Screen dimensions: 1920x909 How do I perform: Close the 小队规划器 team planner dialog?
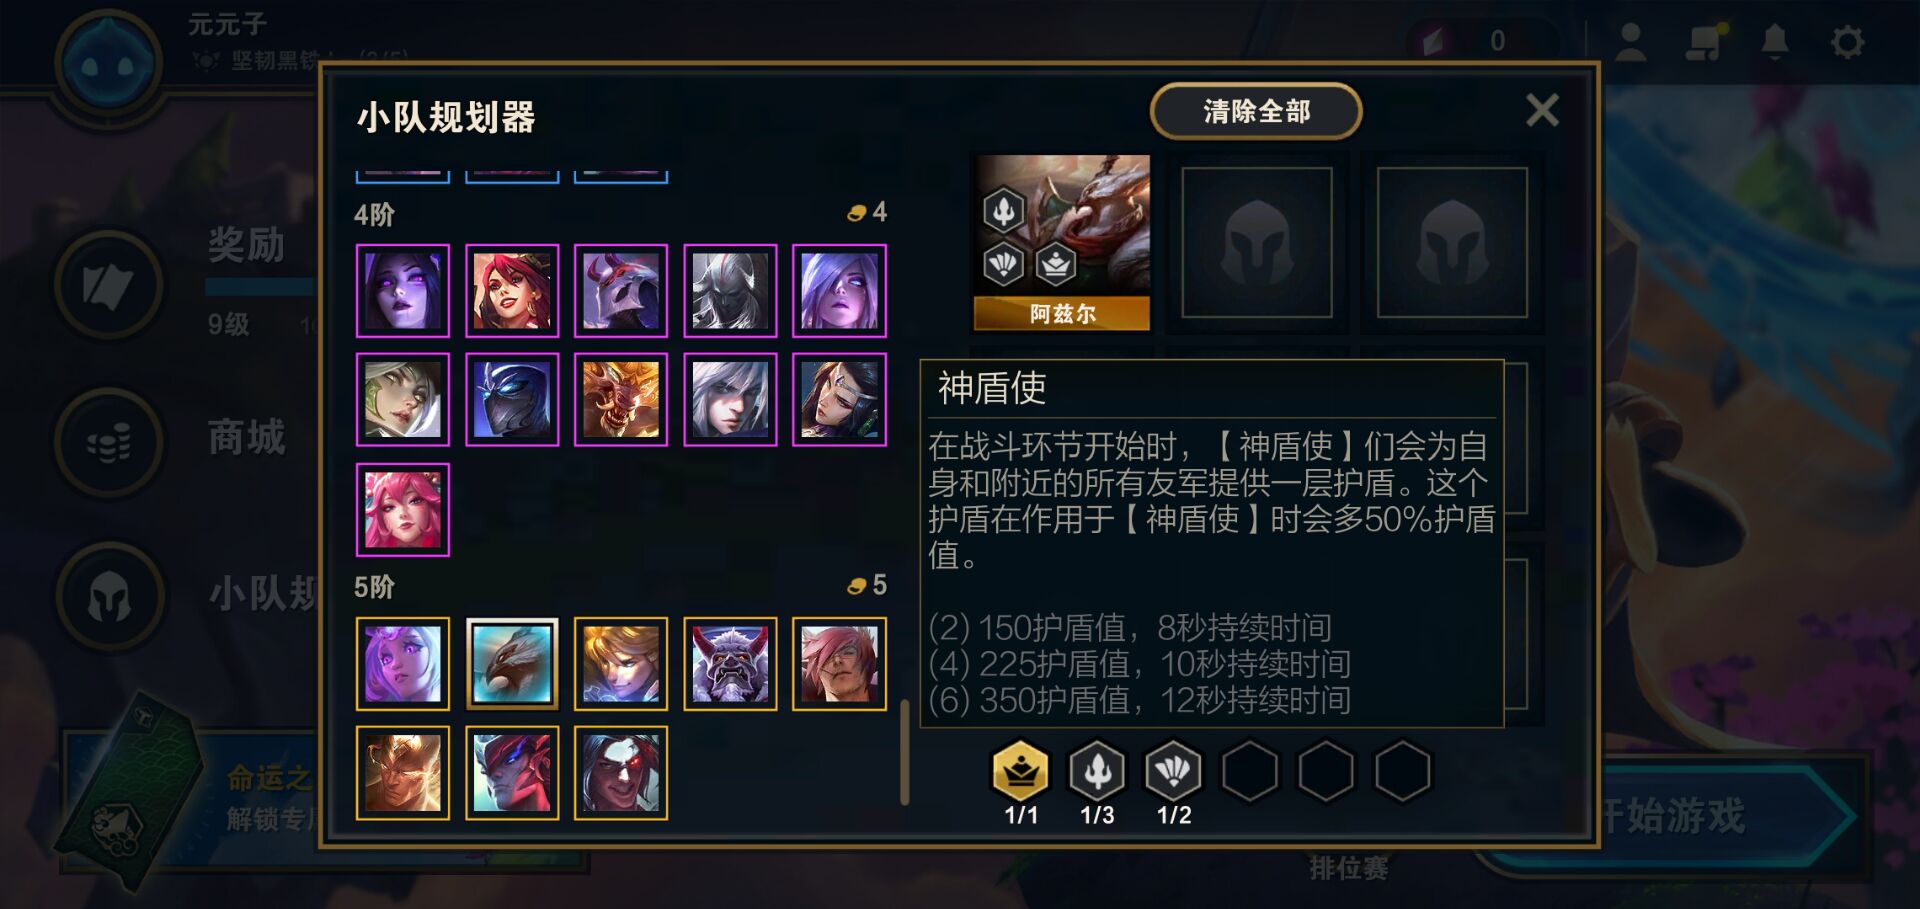coord(1542,110)
